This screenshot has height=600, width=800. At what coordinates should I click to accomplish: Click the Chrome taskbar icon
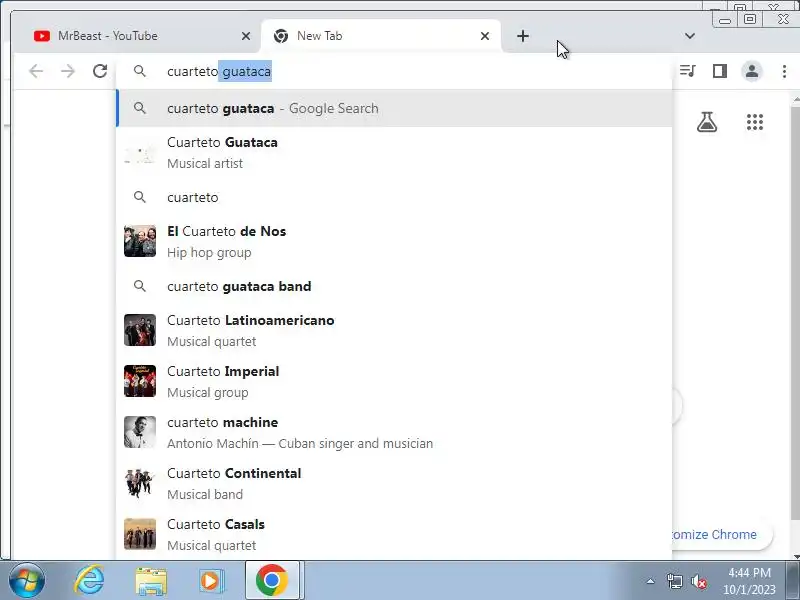pos(272,581)
